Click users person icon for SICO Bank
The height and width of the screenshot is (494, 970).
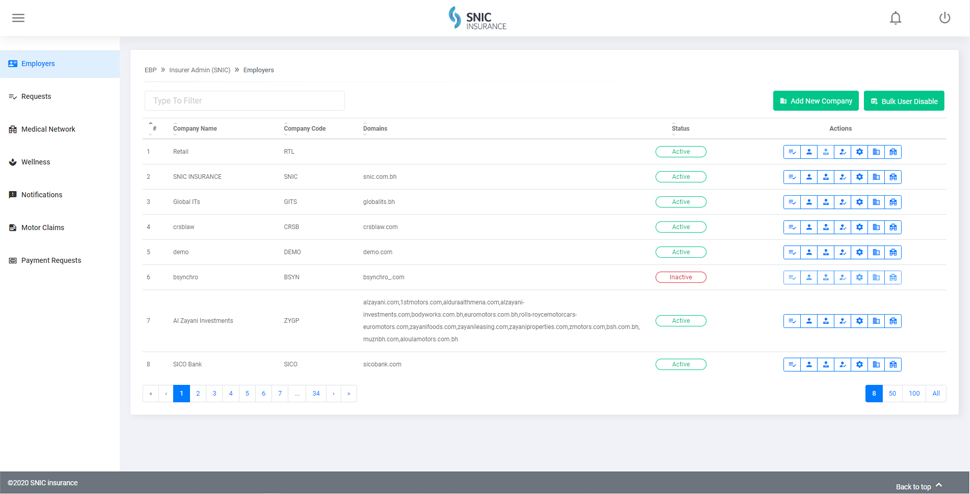point(809,365)
